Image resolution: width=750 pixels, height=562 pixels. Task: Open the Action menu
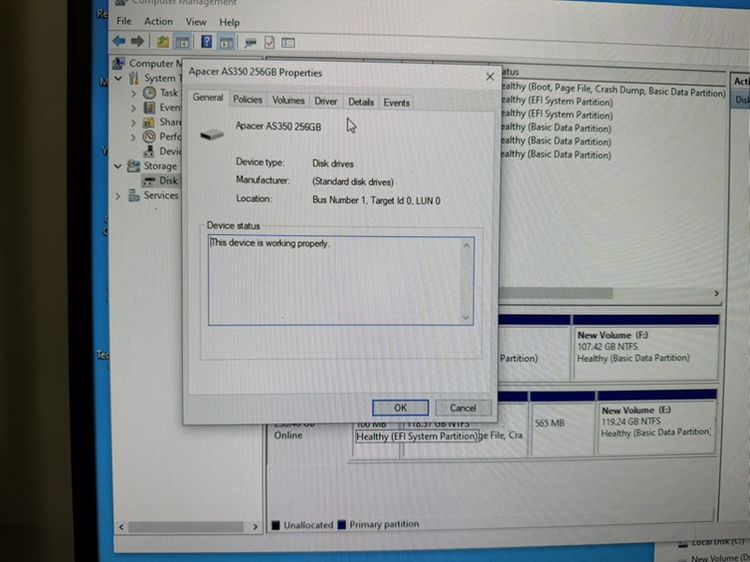click(158, 22)
